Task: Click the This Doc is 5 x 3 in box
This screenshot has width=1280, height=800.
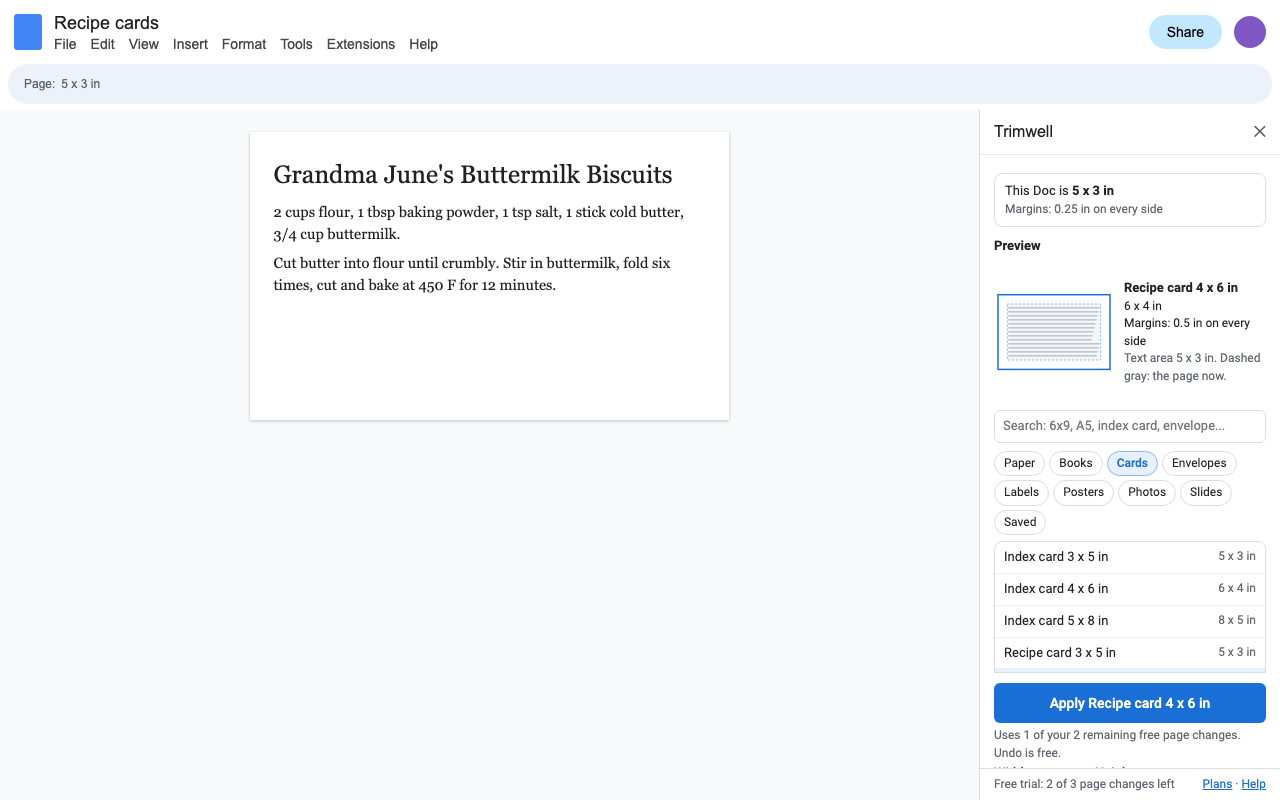Action: 1130,200
